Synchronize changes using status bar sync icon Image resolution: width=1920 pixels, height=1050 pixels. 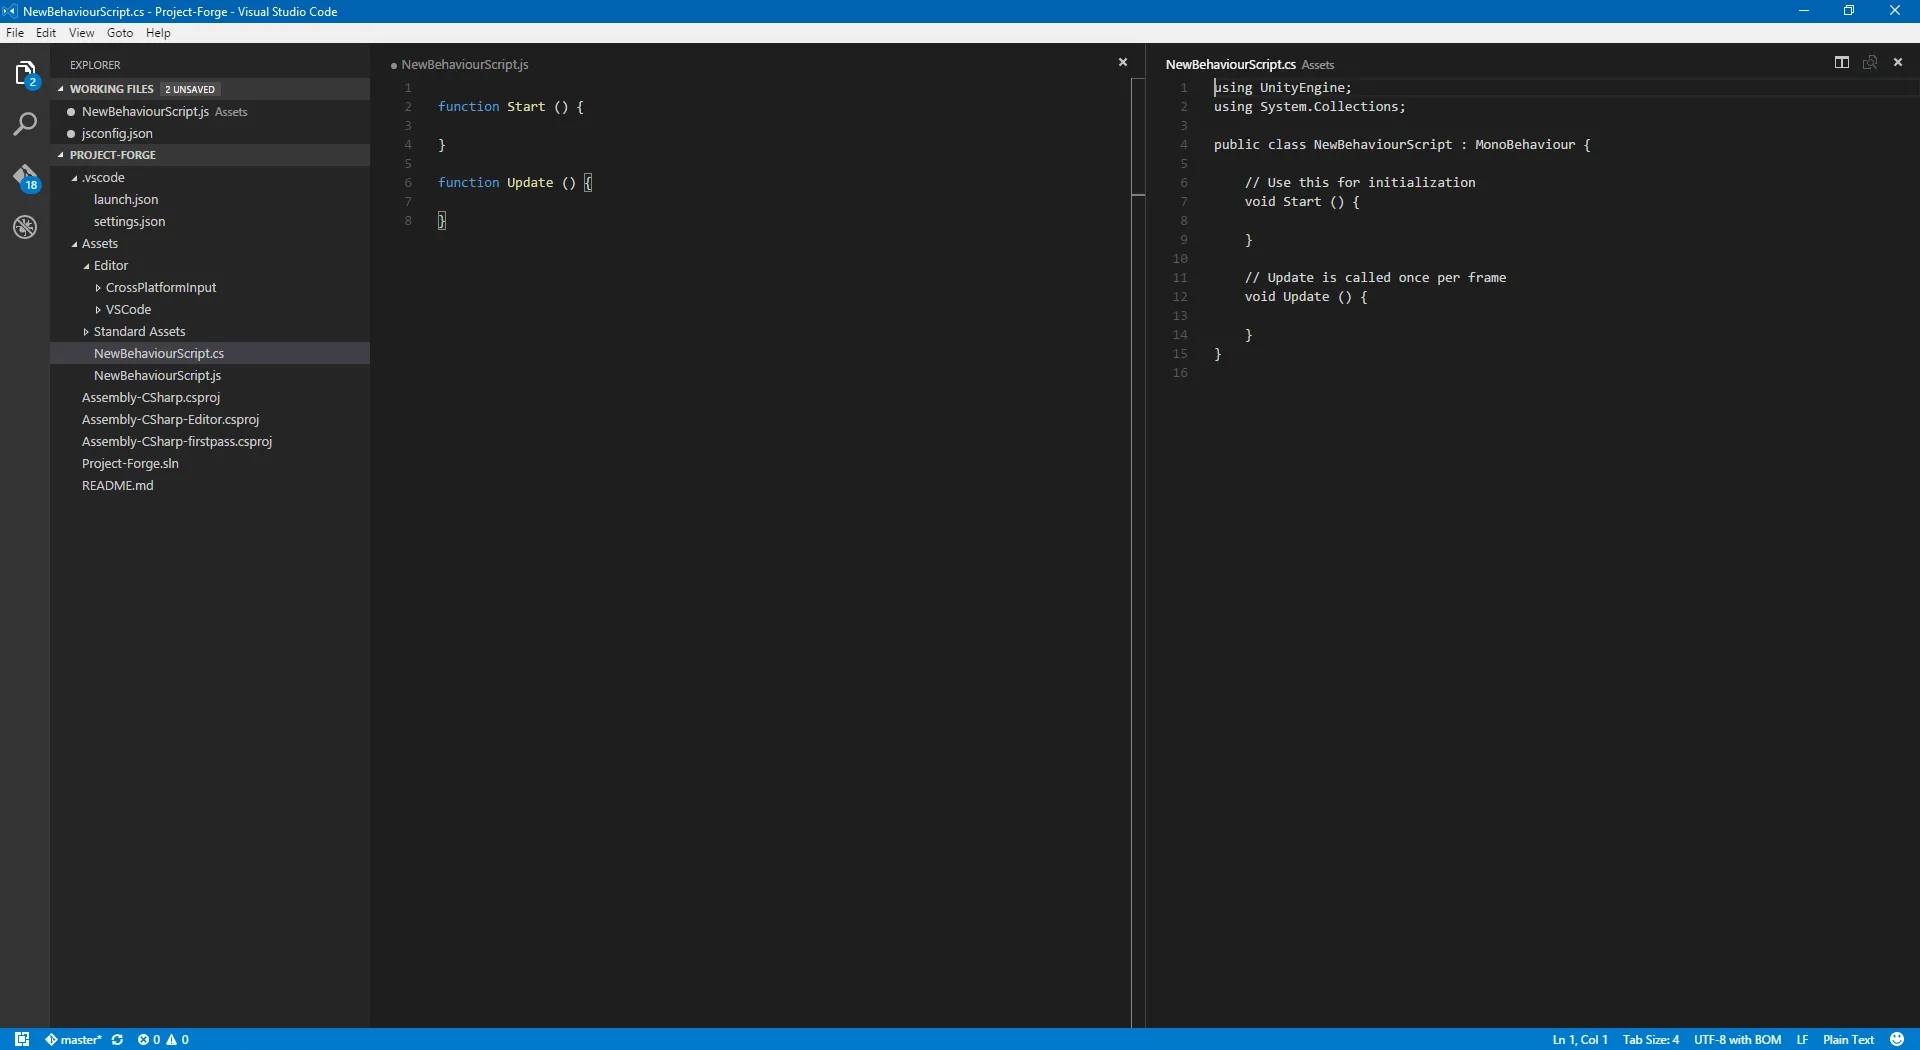(117, 1039)
